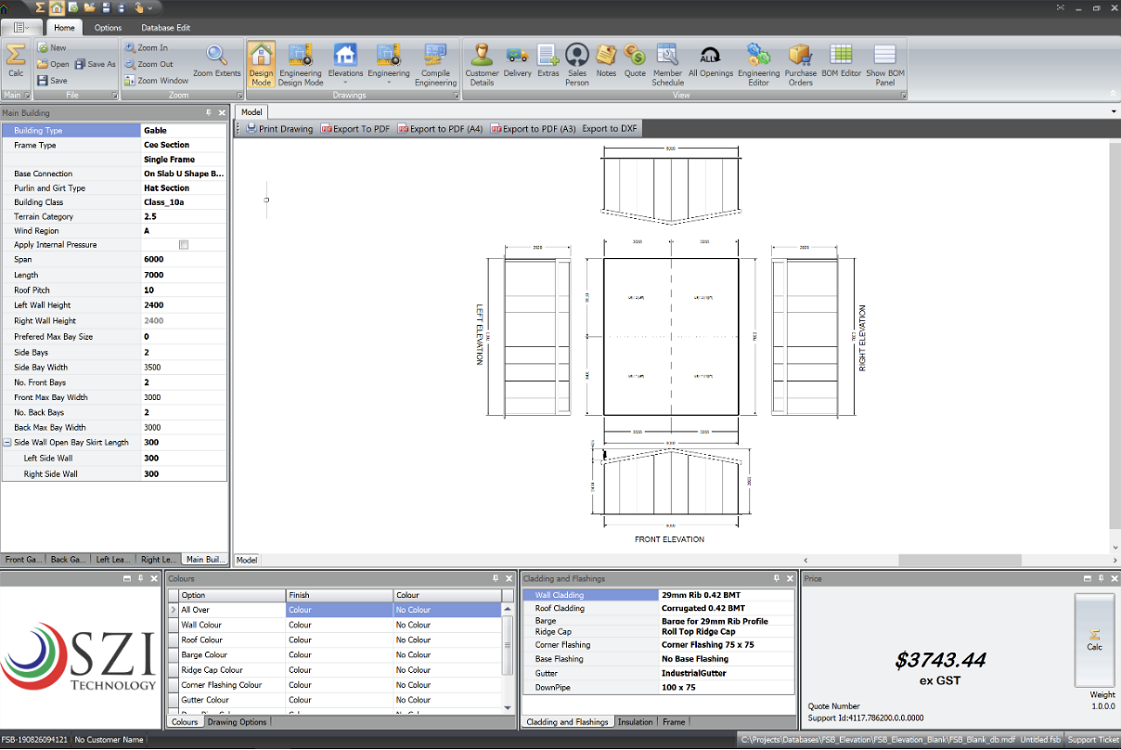Click Zoom Extents magnifier

(217, 61)
